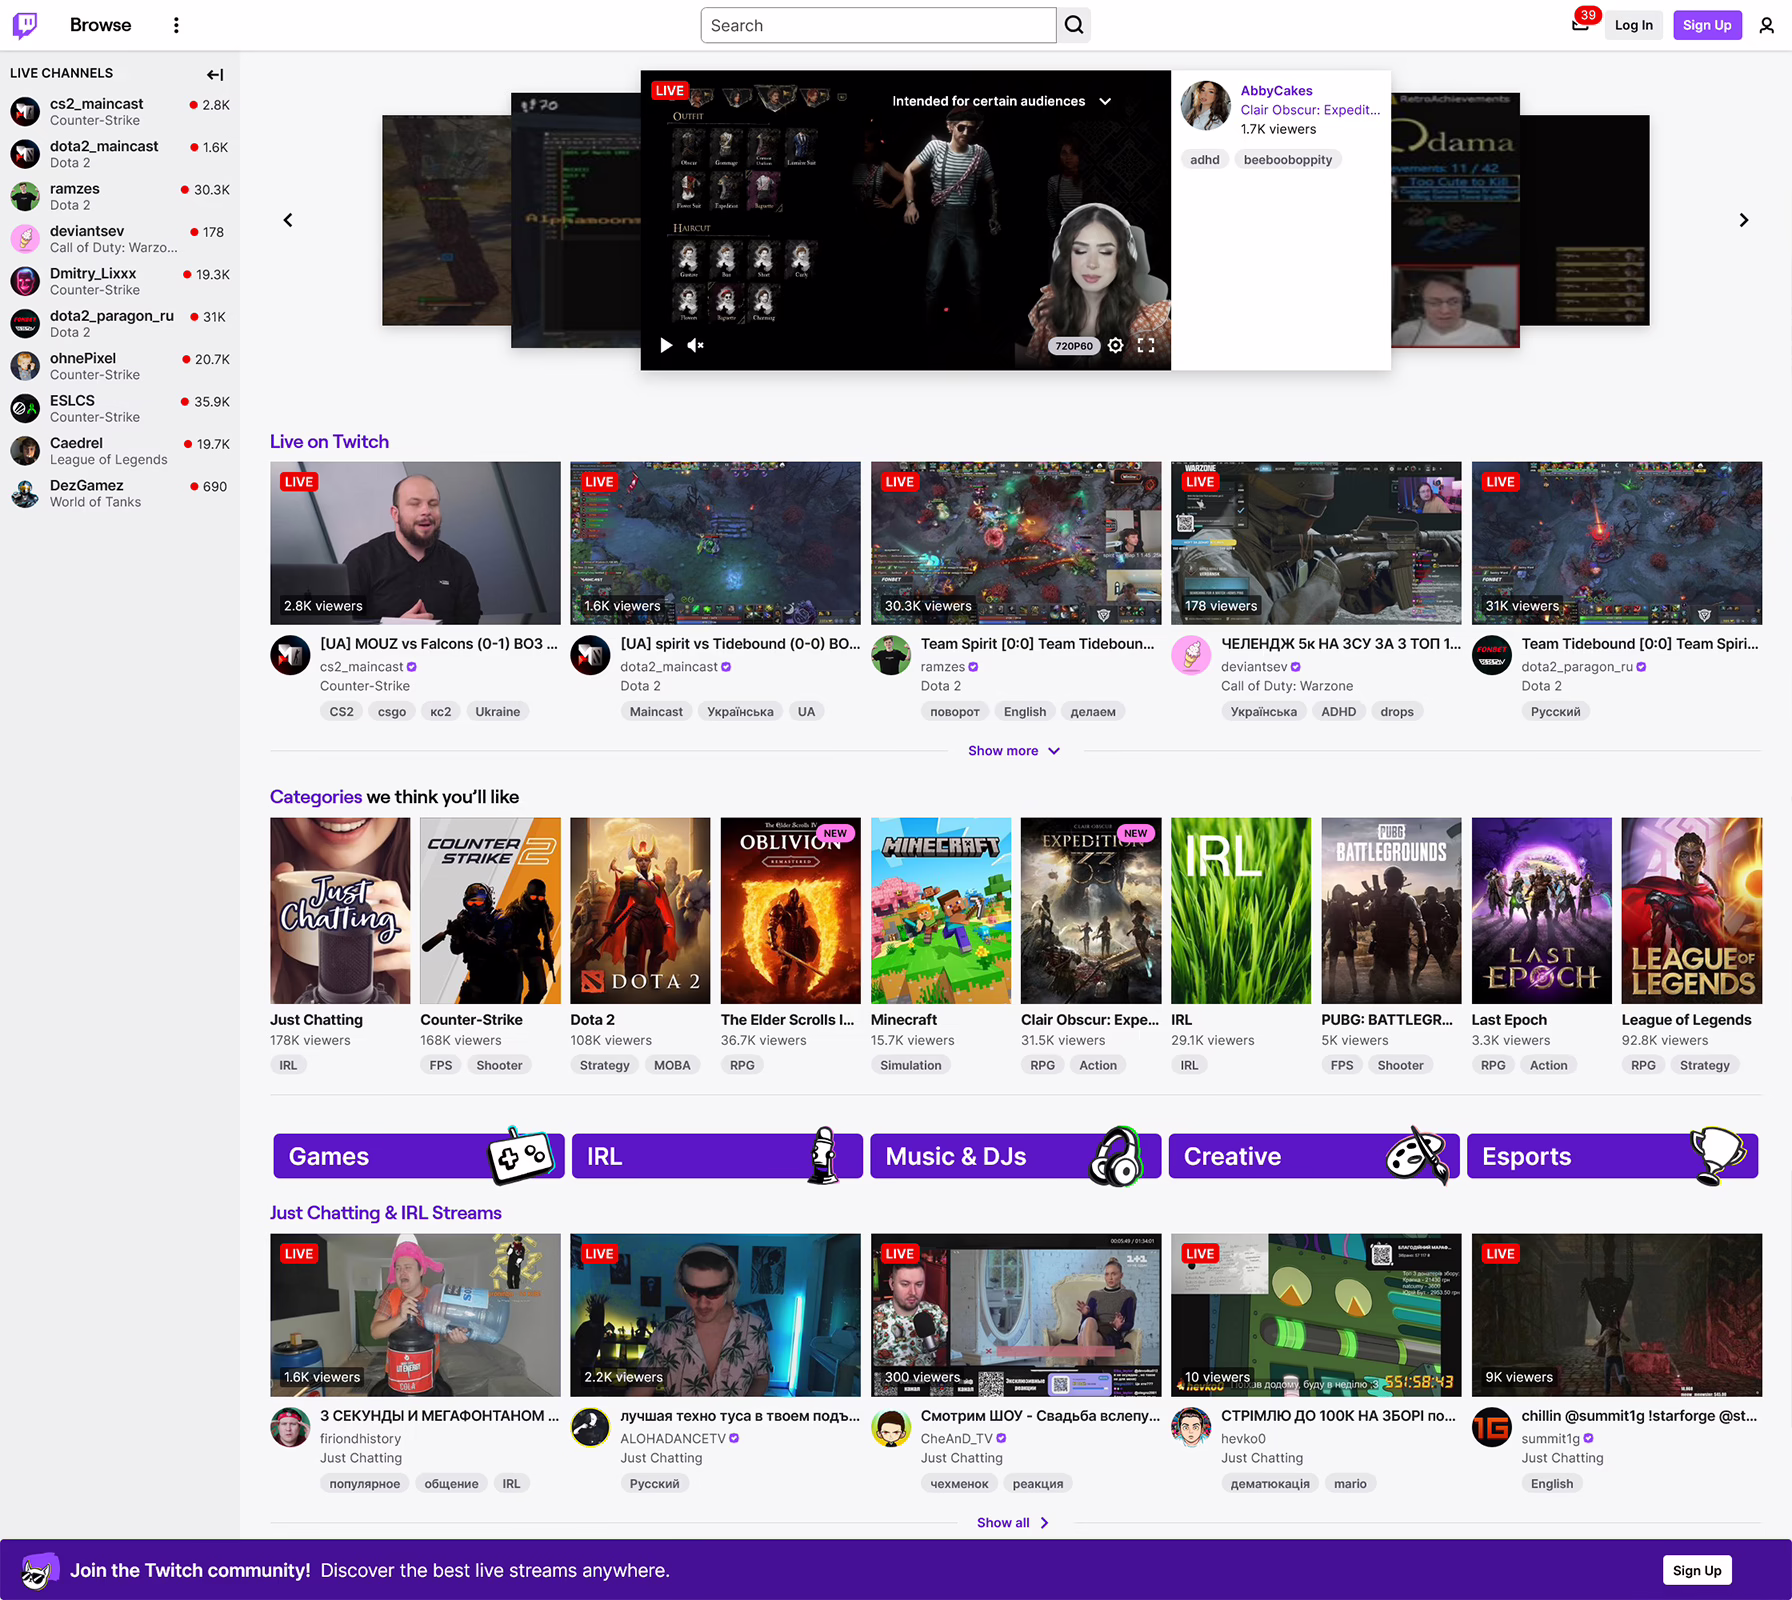The image size is (1792, 1600).
Task: Go to previous featured stream carousel arrow
Action: pyautogui.click(x=288, y=220)
